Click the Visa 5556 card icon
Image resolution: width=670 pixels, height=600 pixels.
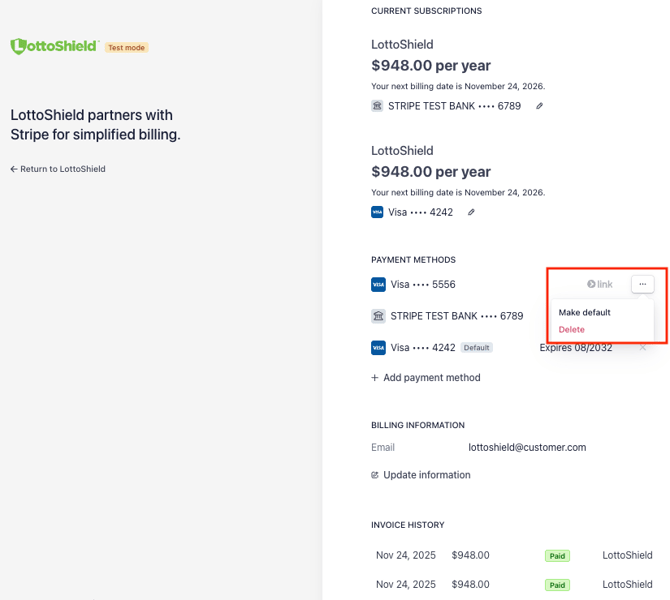click(x=378, y=285)
